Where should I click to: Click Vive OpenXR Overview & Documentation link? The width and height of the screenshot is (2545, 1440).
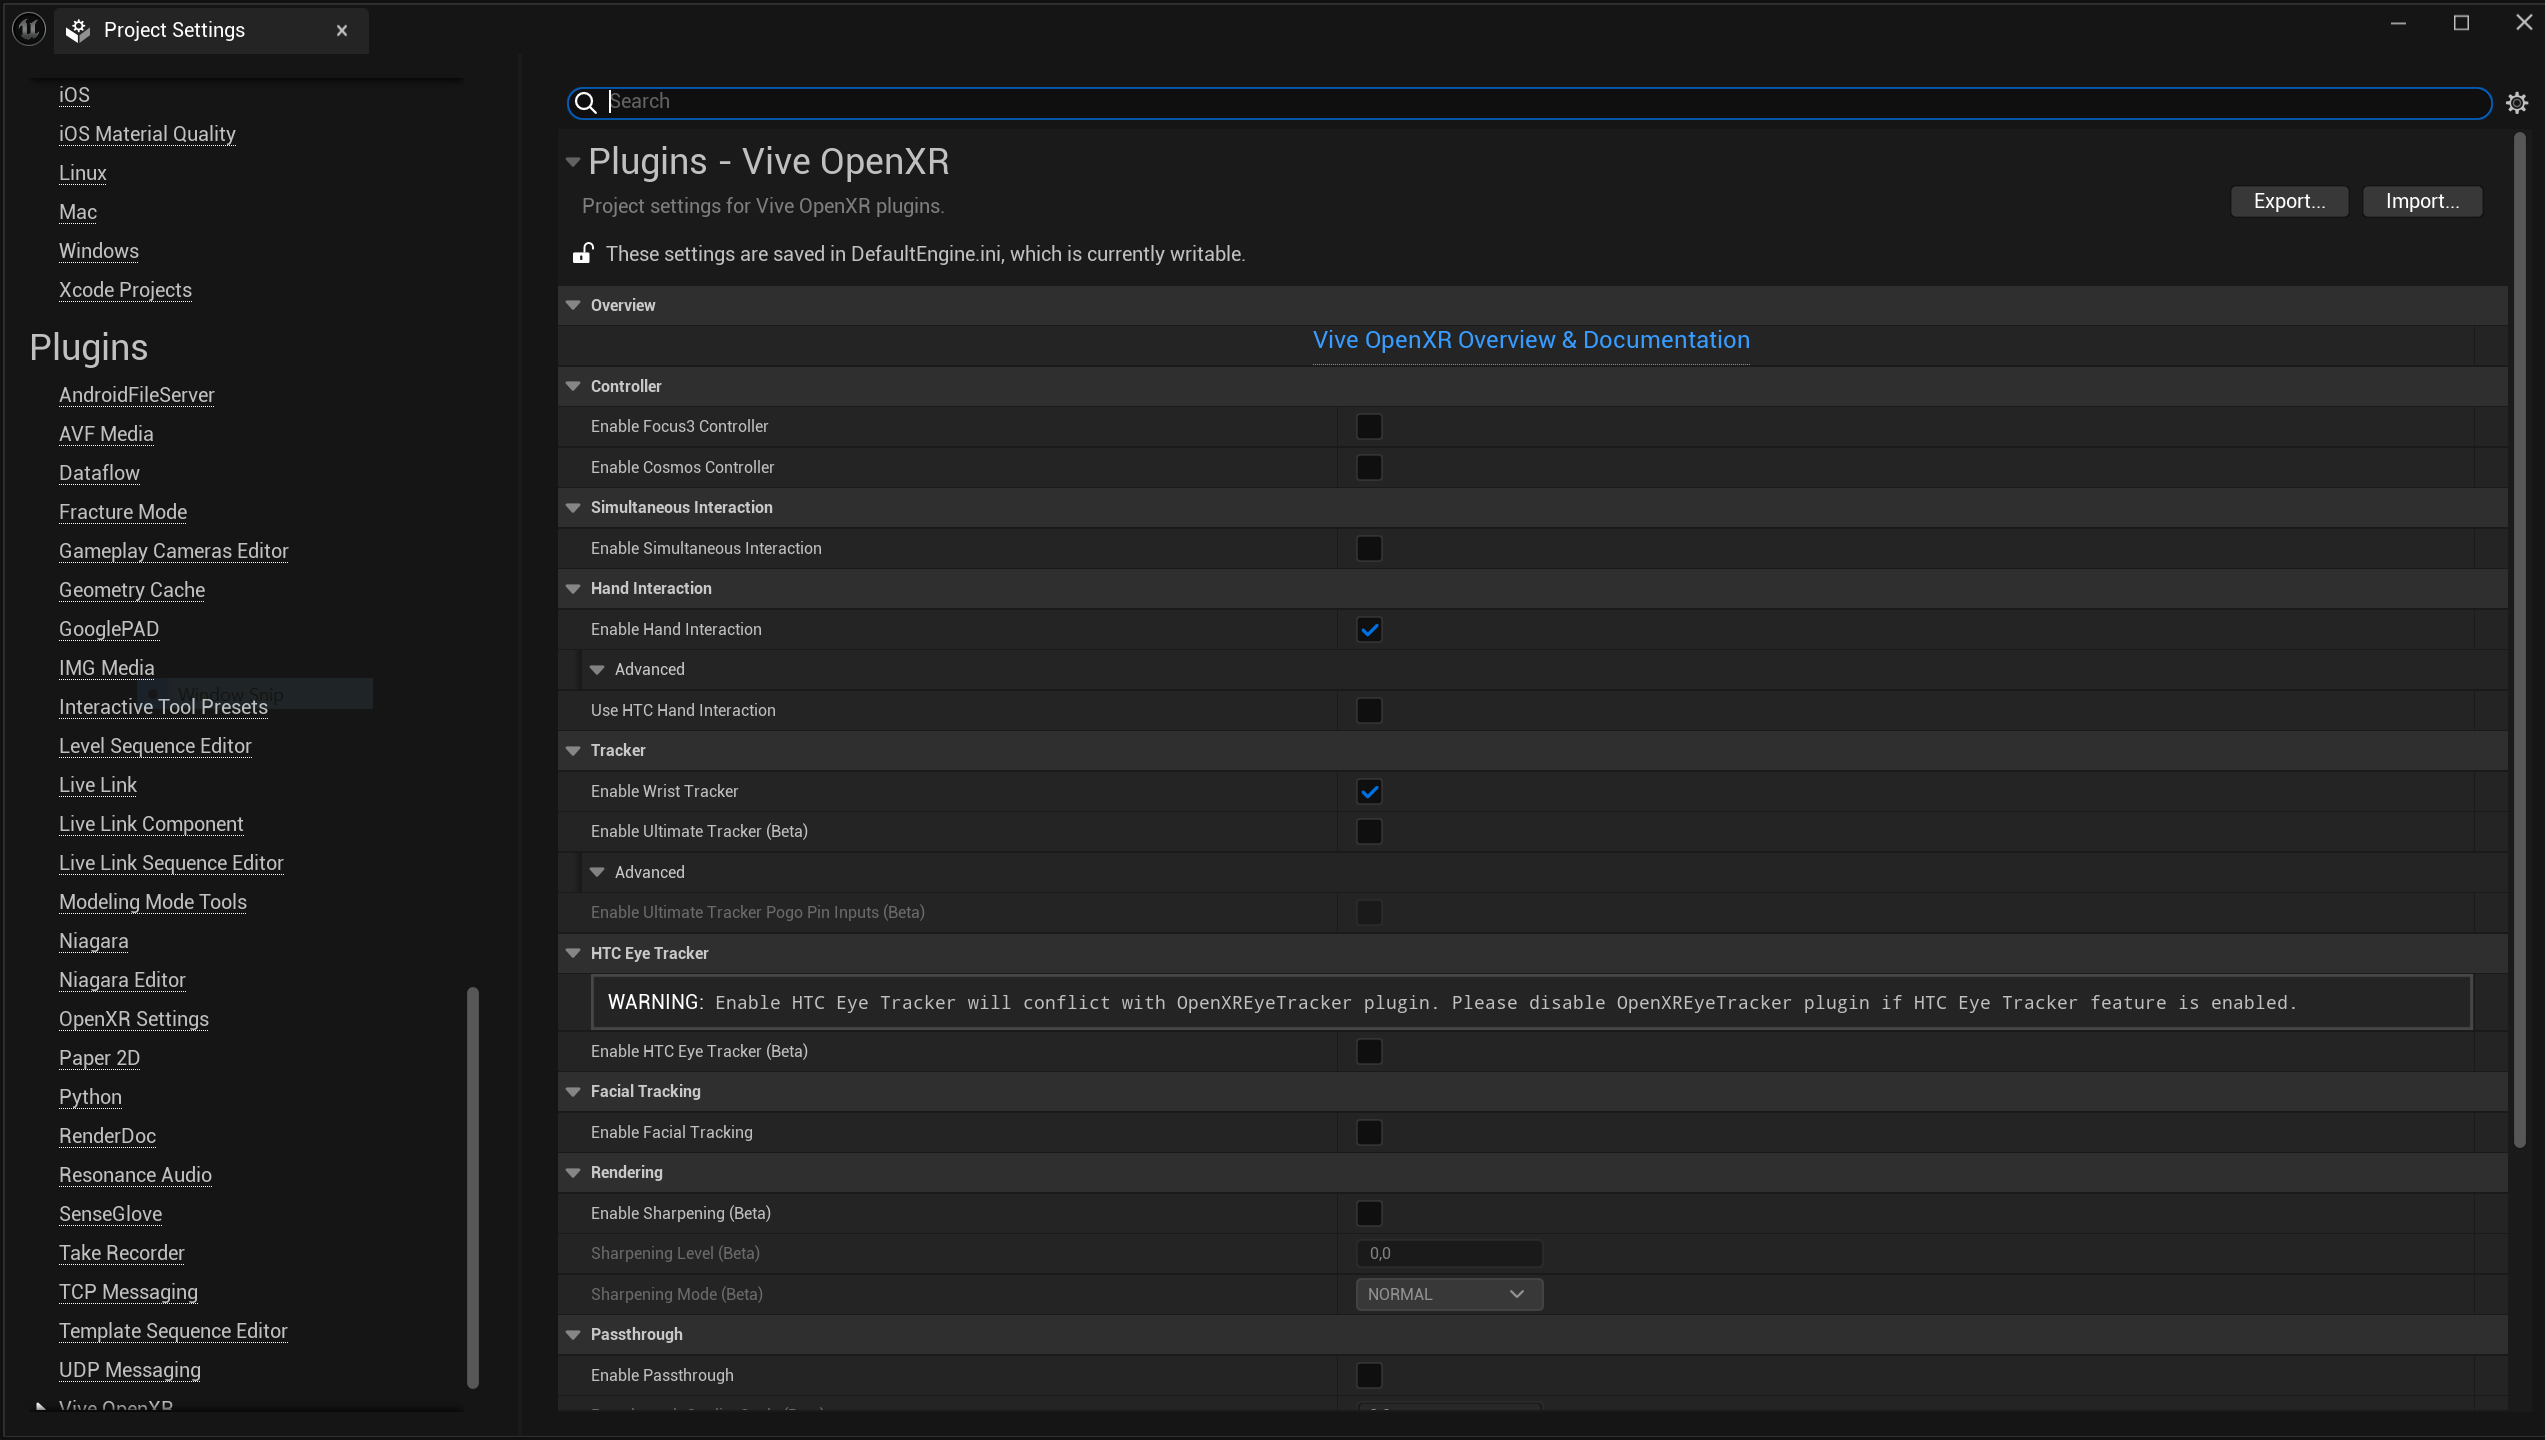point(1531,339)
